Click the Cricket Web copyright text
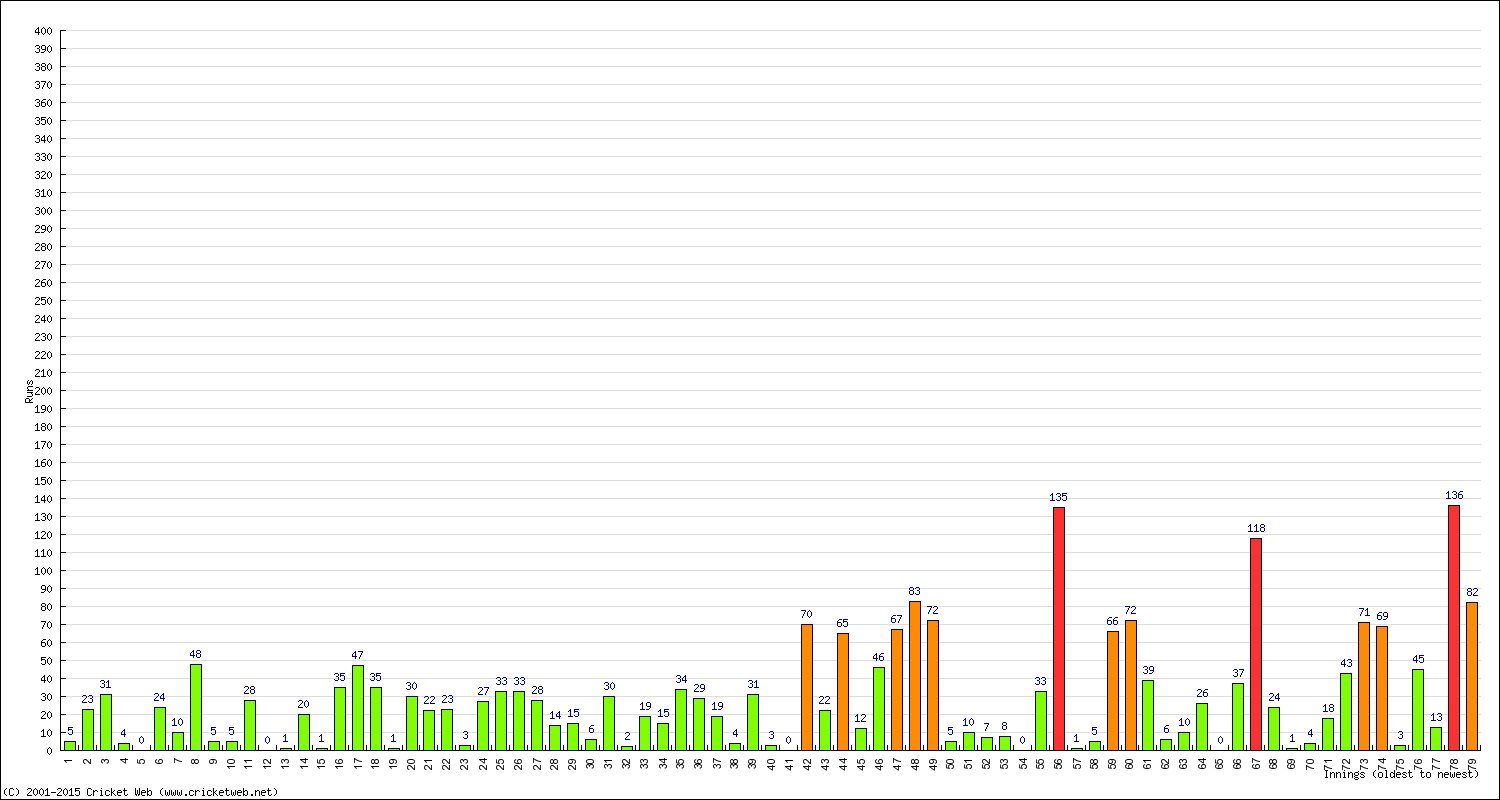The image size is (1500, 800). [x=141, y=792]
